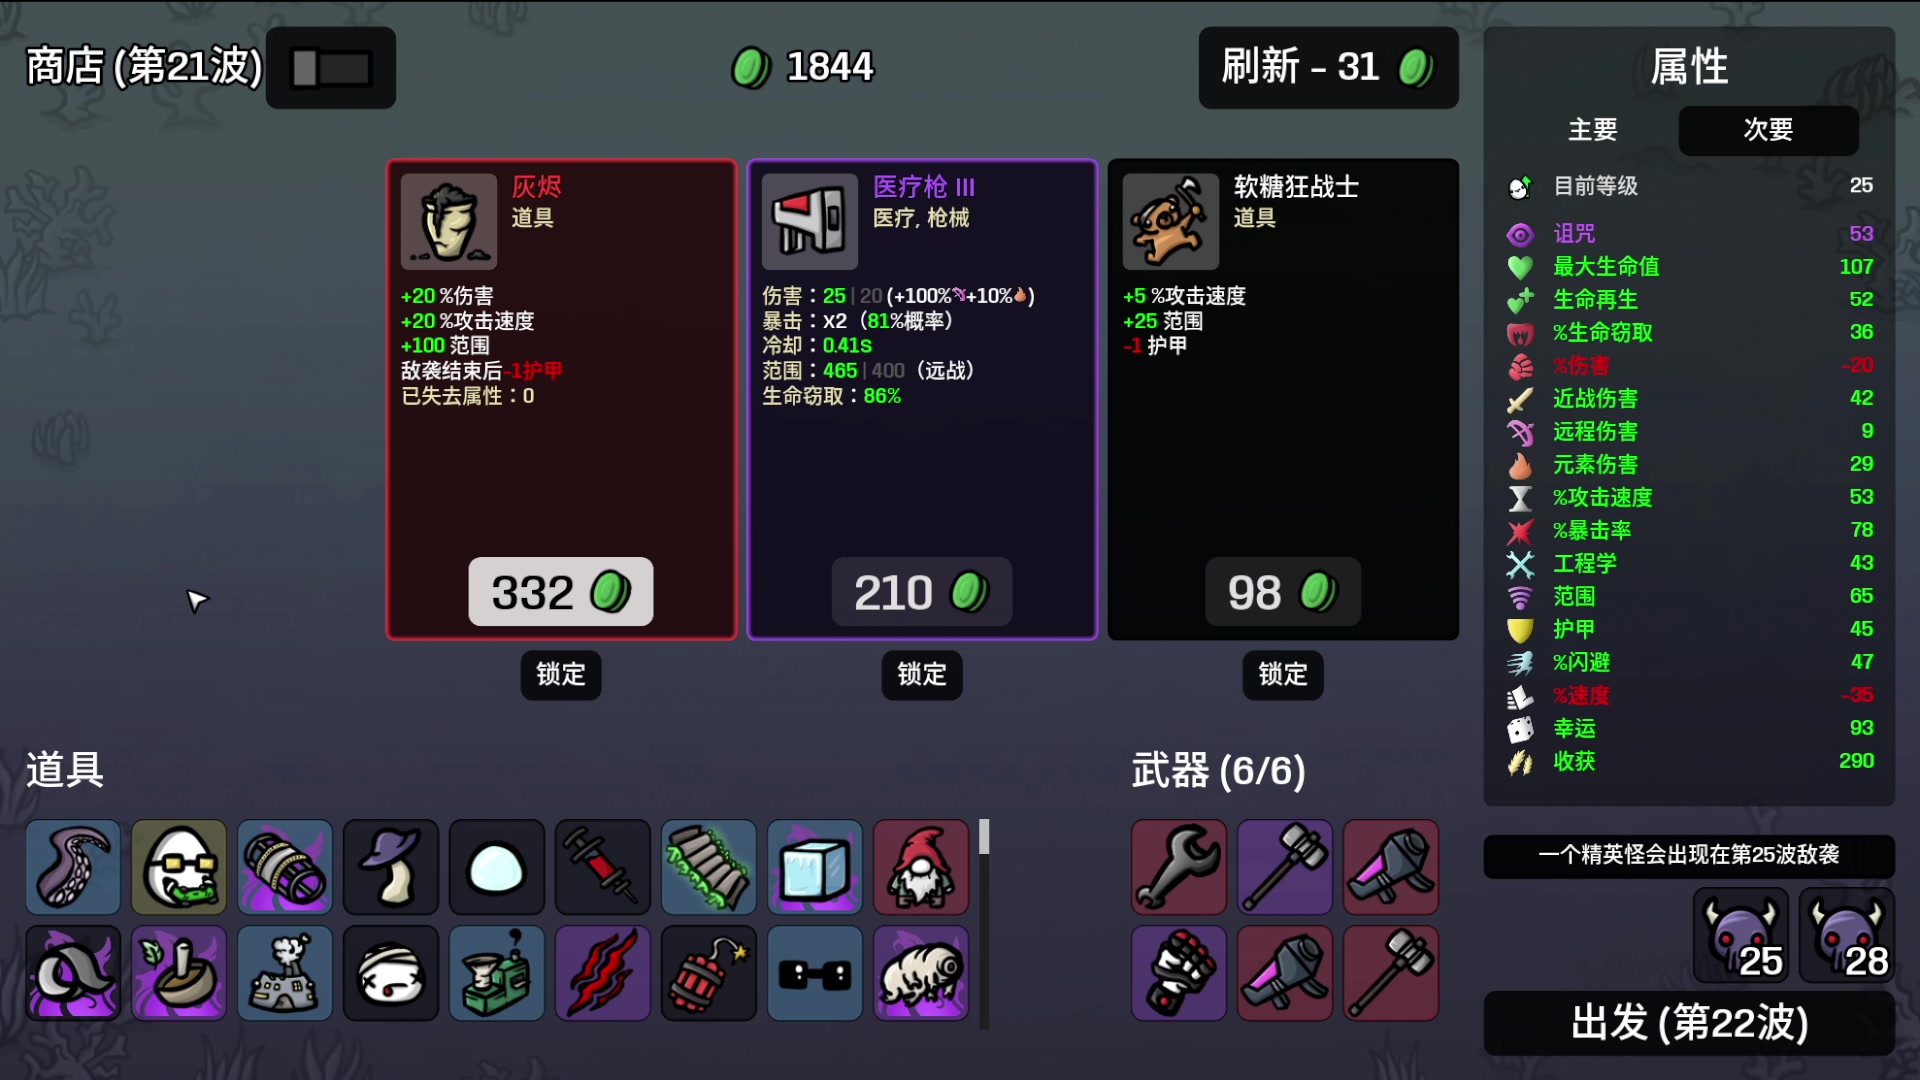Start wave 22 with 出发 button
The image size is (1920, 1080).
tap(1689, 1023)
